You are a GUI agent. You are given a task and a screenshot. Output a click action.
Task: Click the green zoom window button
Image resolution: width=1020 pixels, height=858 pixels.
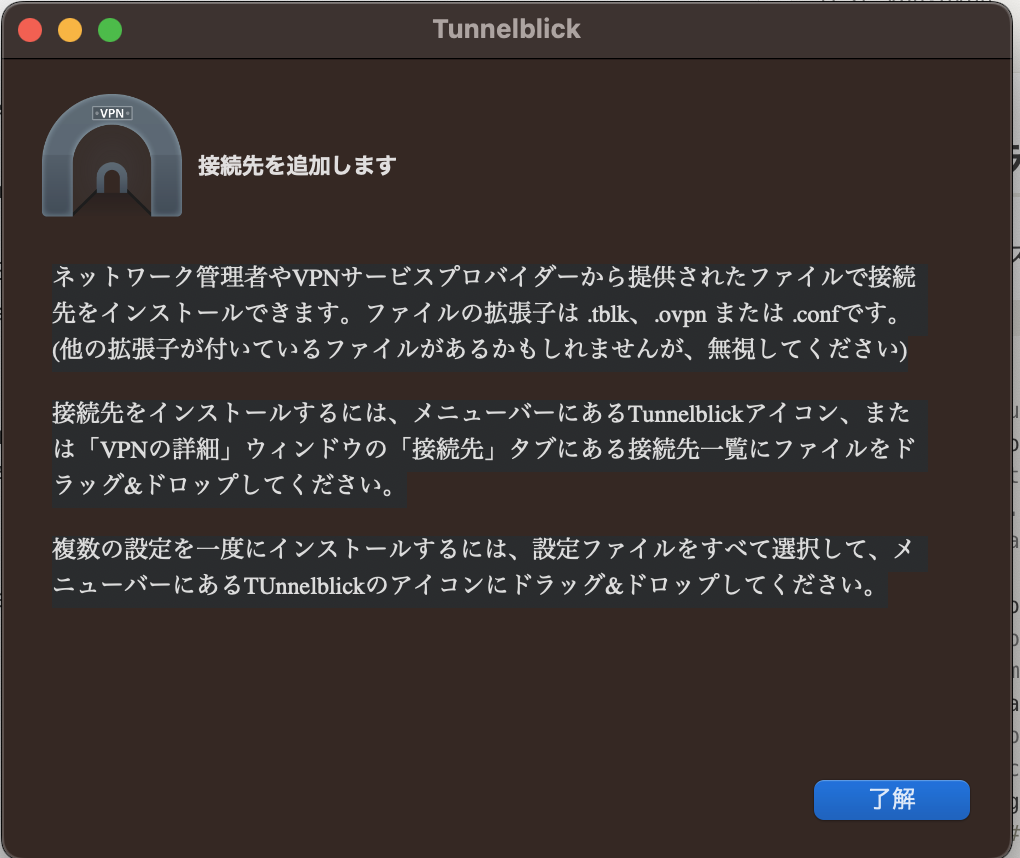pos(110,30)
